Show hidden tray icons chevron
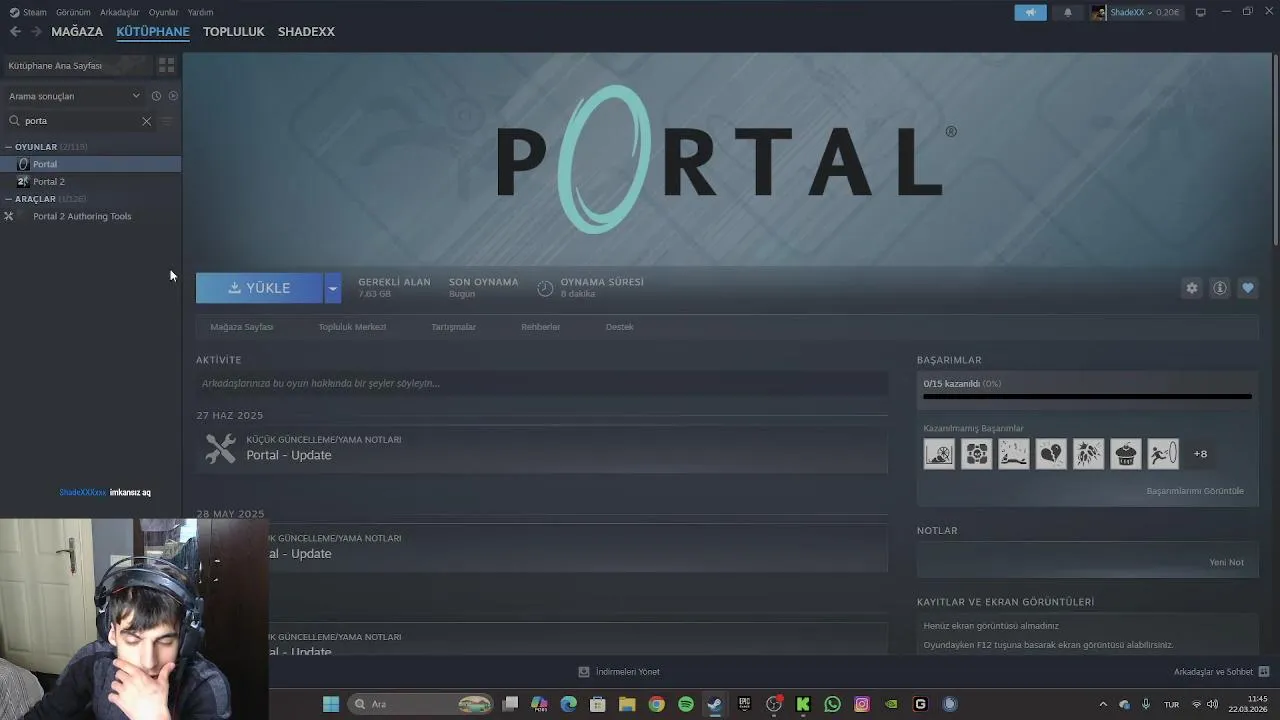The image size is (1280, 720). pos(1103,704)
